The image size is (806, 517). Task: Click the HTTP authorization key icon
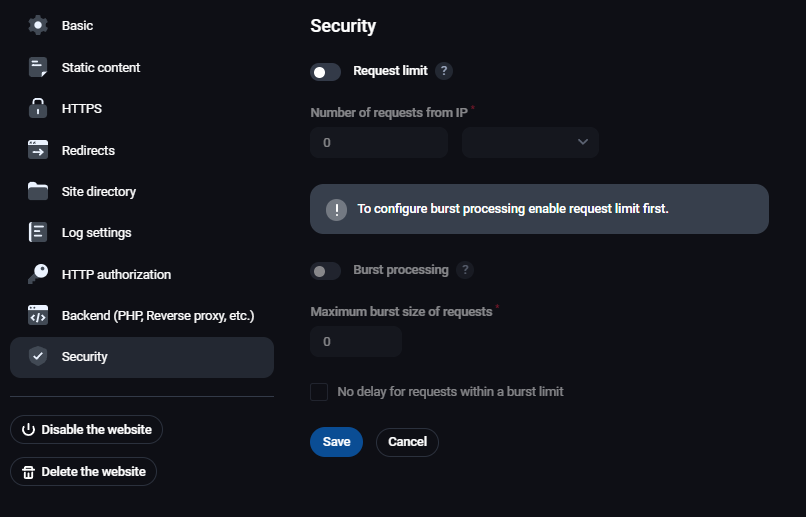pyautogui.click(x=38, y=274)
